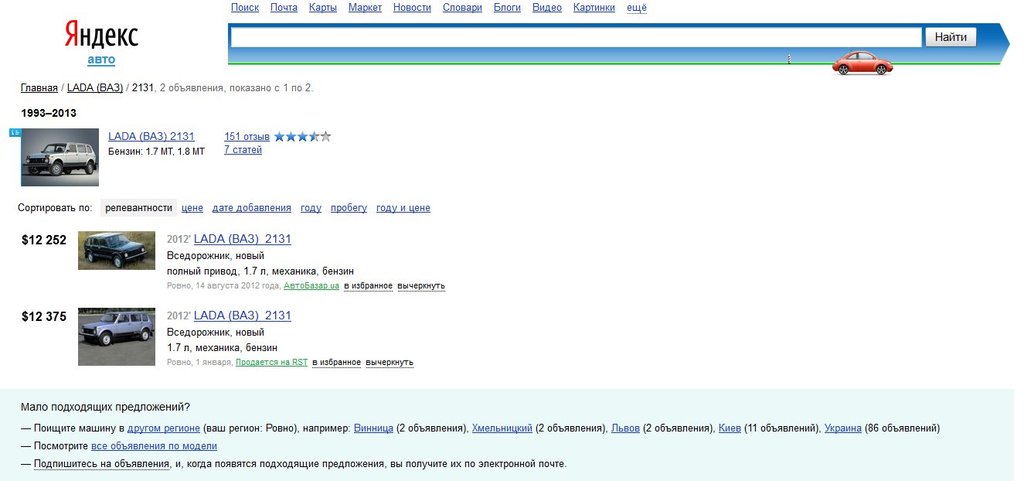Sort listings by пробегу
The width and height of the screenshot is (1024, 481).
(349, 208)
